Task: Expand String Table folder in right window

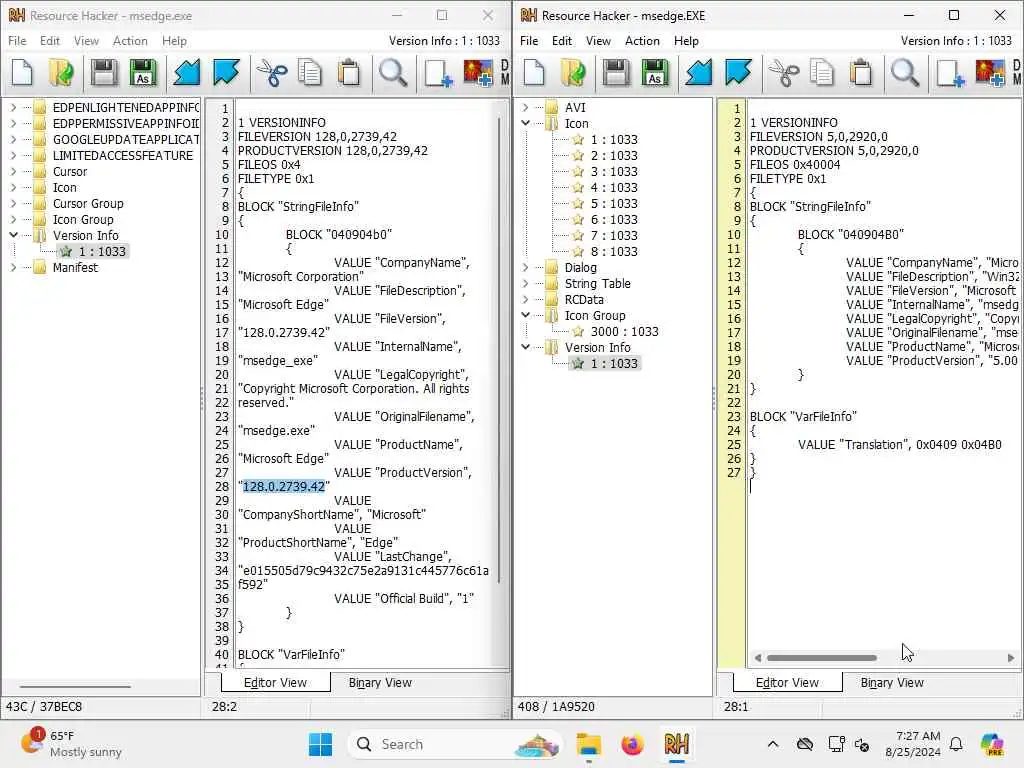Action: point(525,283)
